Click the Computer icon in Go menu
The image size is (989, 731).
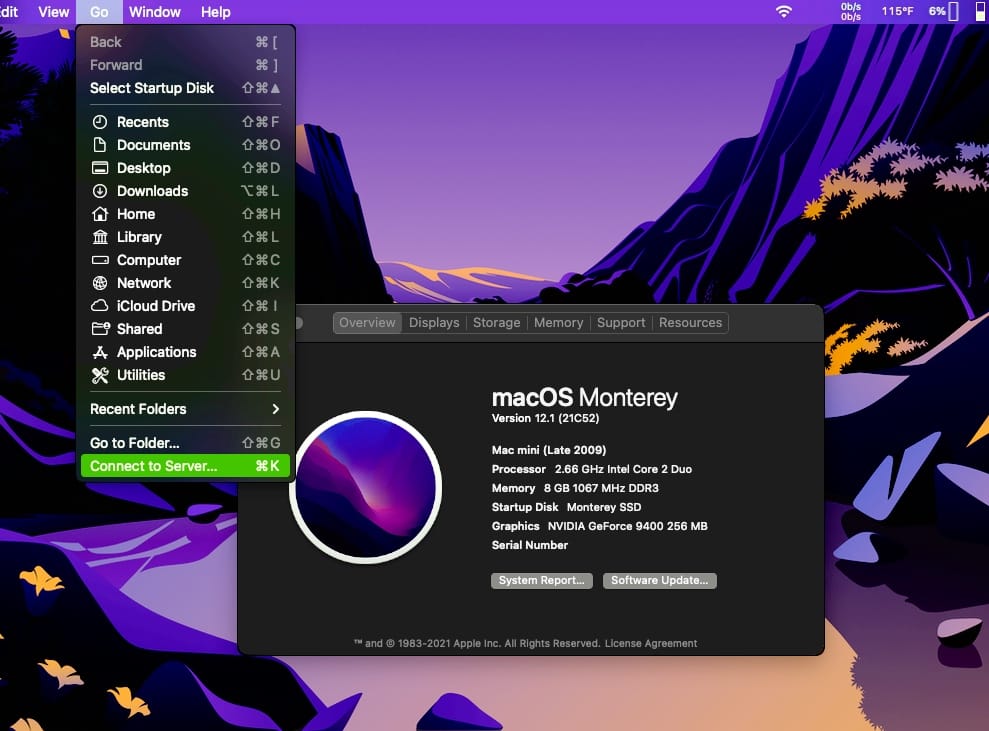point(100,260)
